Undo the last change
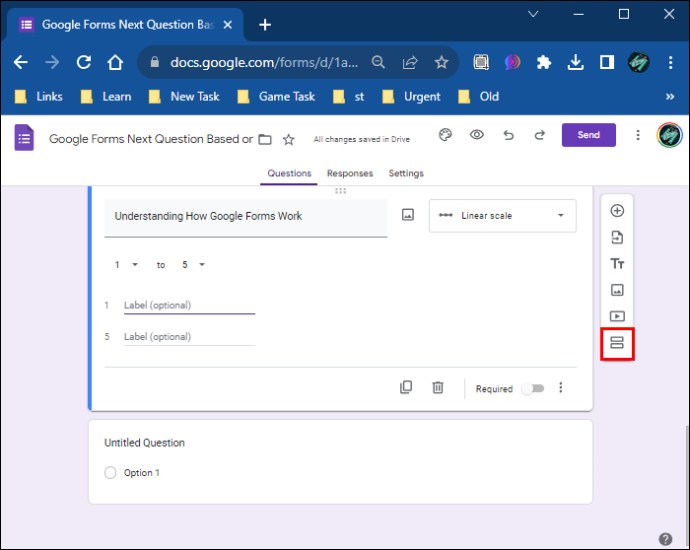 (x=508, y=135)
